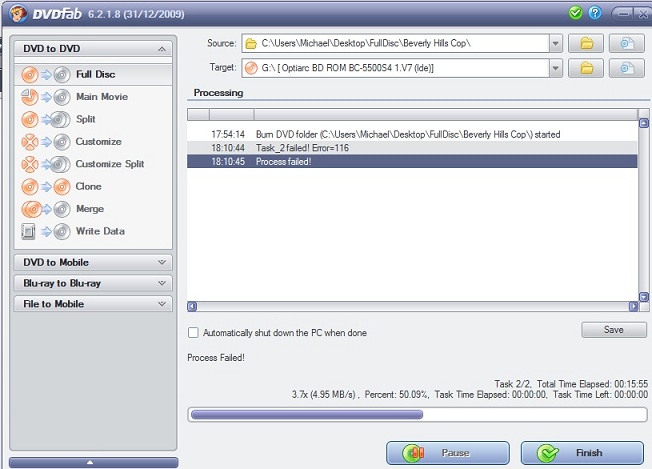This screenshot has height=469, width=652.
Task: Expand the Blu-ray to Blu-ray section
Action: [x=93, y=283]
